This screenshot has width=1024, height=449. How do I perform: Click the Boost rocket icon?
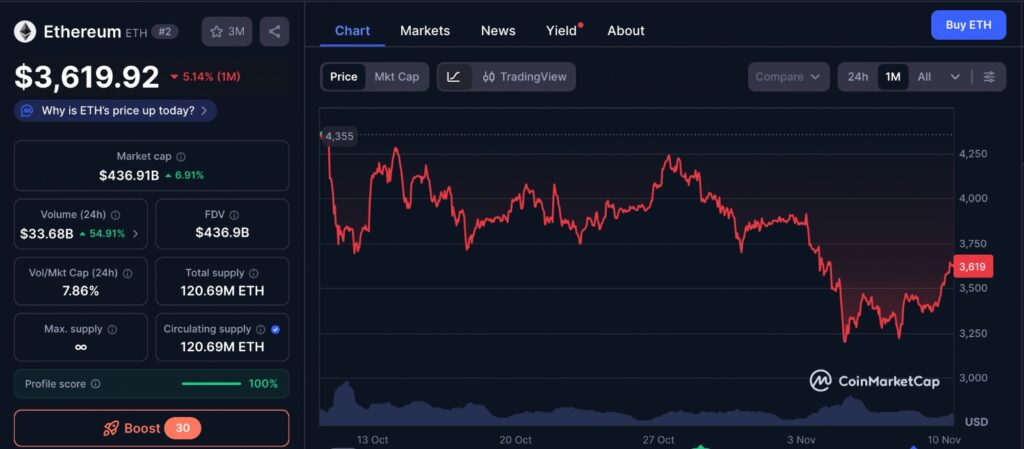(111, 429)
